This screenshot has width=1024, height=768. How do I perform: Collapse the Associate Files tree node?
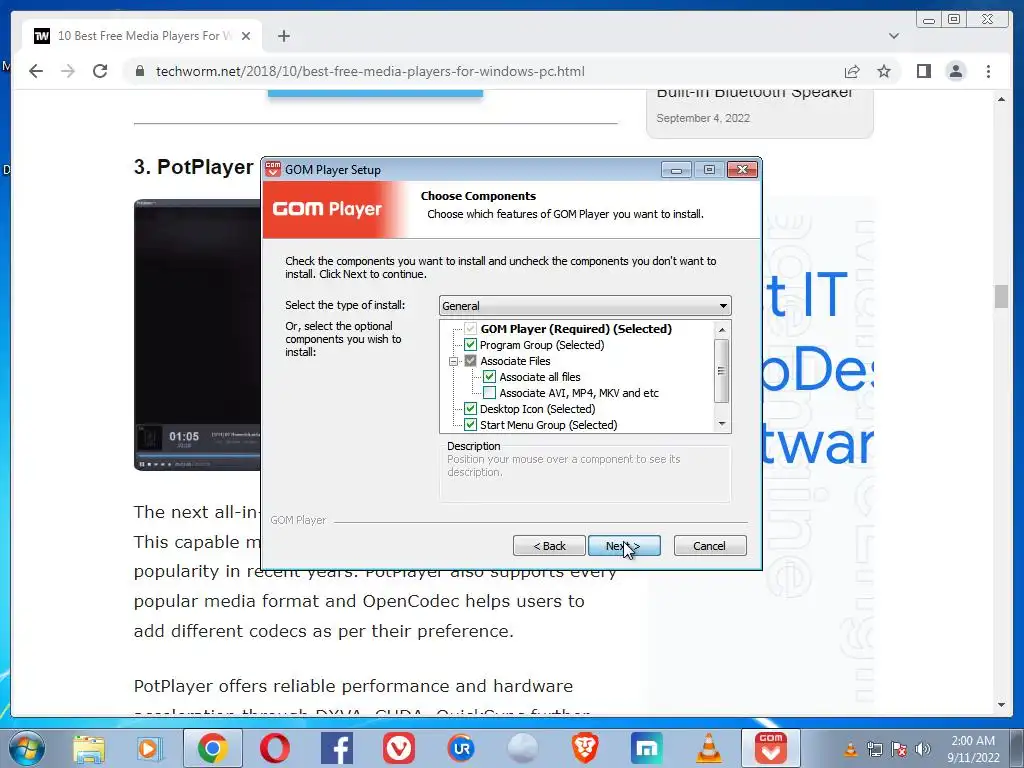[453, 361]
